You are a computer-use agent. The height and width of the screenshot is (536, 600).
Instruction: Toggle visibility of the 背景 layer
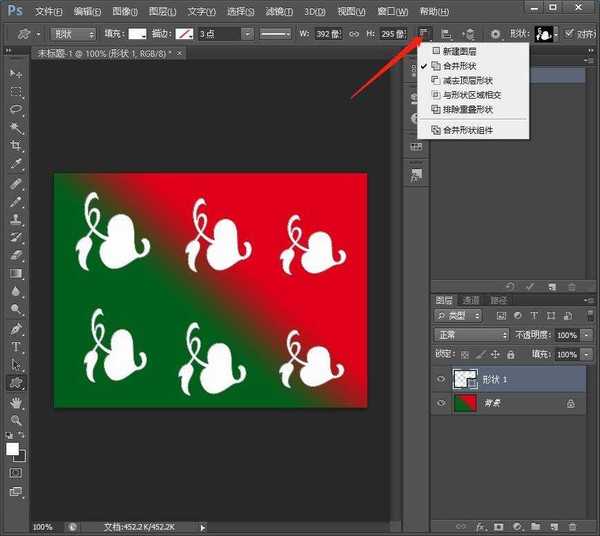[x=441, y=403]
